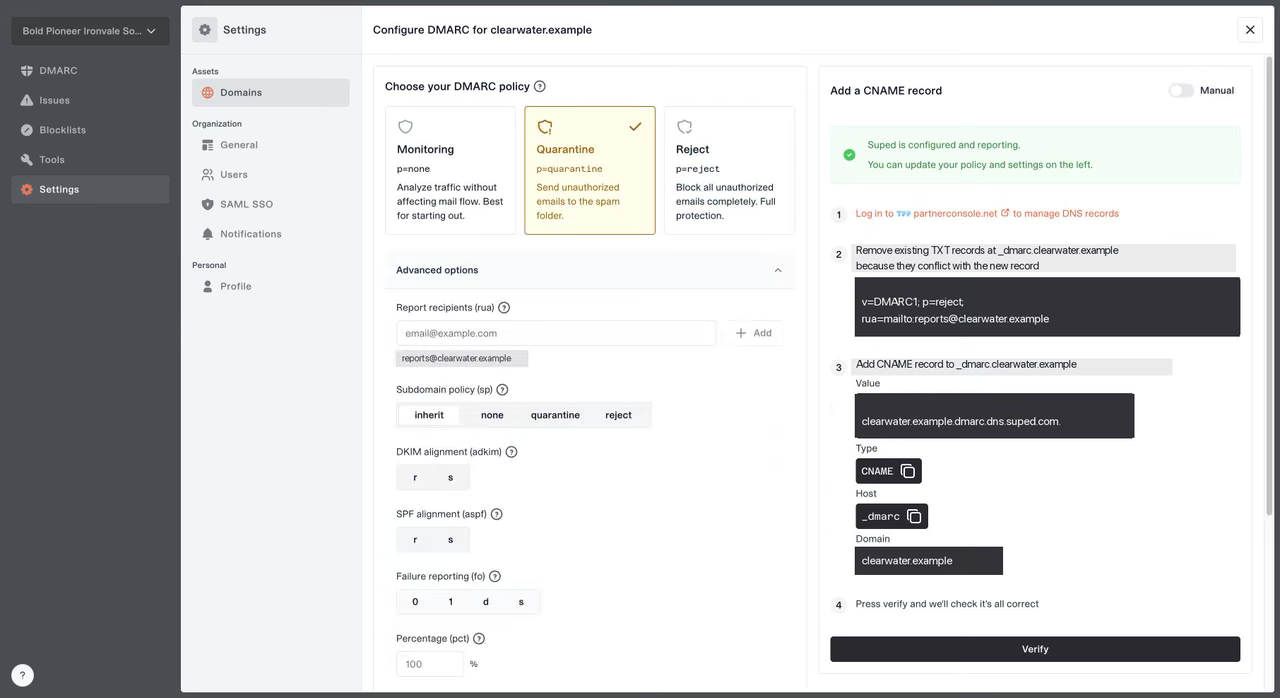Click the clearwater.example.dmarc.dns.suped.com value
This screenshot has height=698, width=1280.
coord(995,416)
